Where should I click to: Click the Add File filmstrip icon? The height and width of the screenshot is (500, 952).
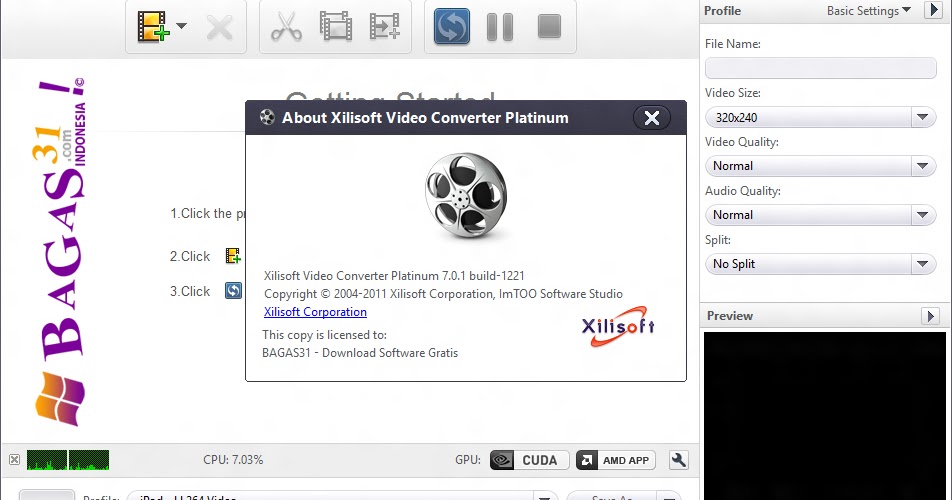[152, 27]
